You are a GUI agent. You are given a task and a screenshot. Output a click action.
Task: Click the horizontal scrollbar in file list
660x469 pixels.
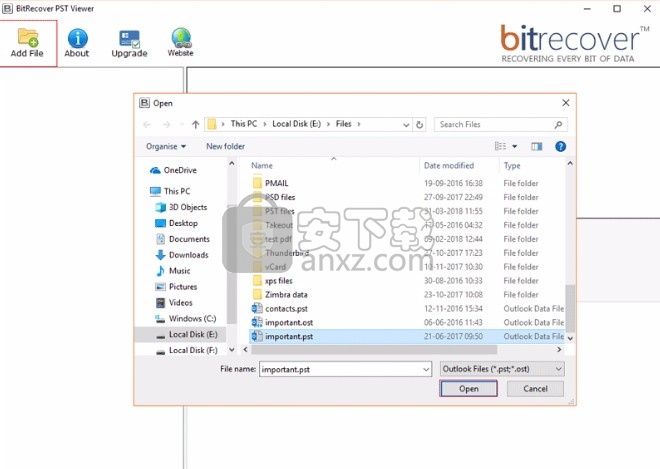[374, 349]
